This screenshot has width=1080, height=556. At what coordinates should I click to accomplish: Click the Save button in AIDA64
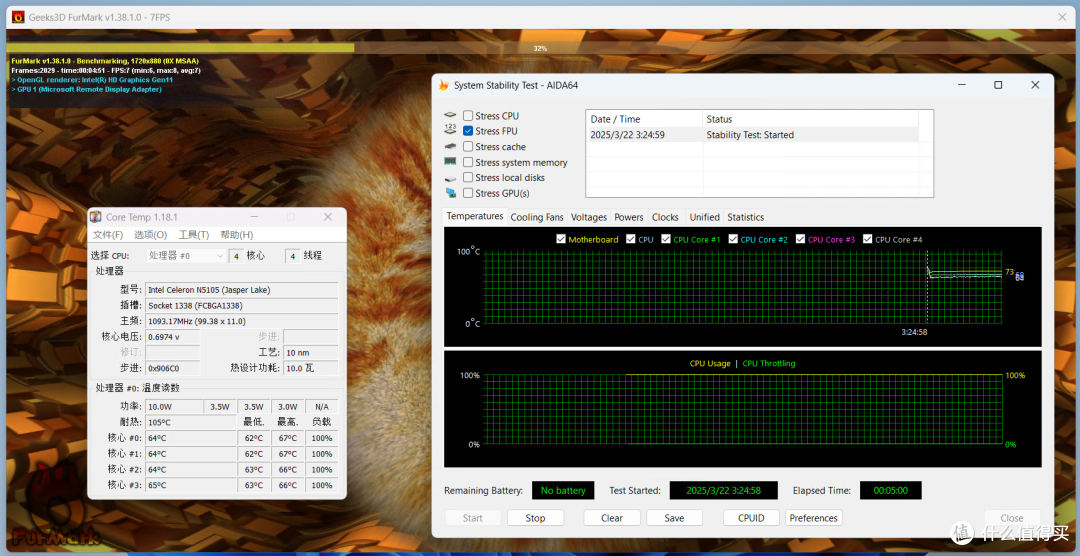click(x=674, y=518)
